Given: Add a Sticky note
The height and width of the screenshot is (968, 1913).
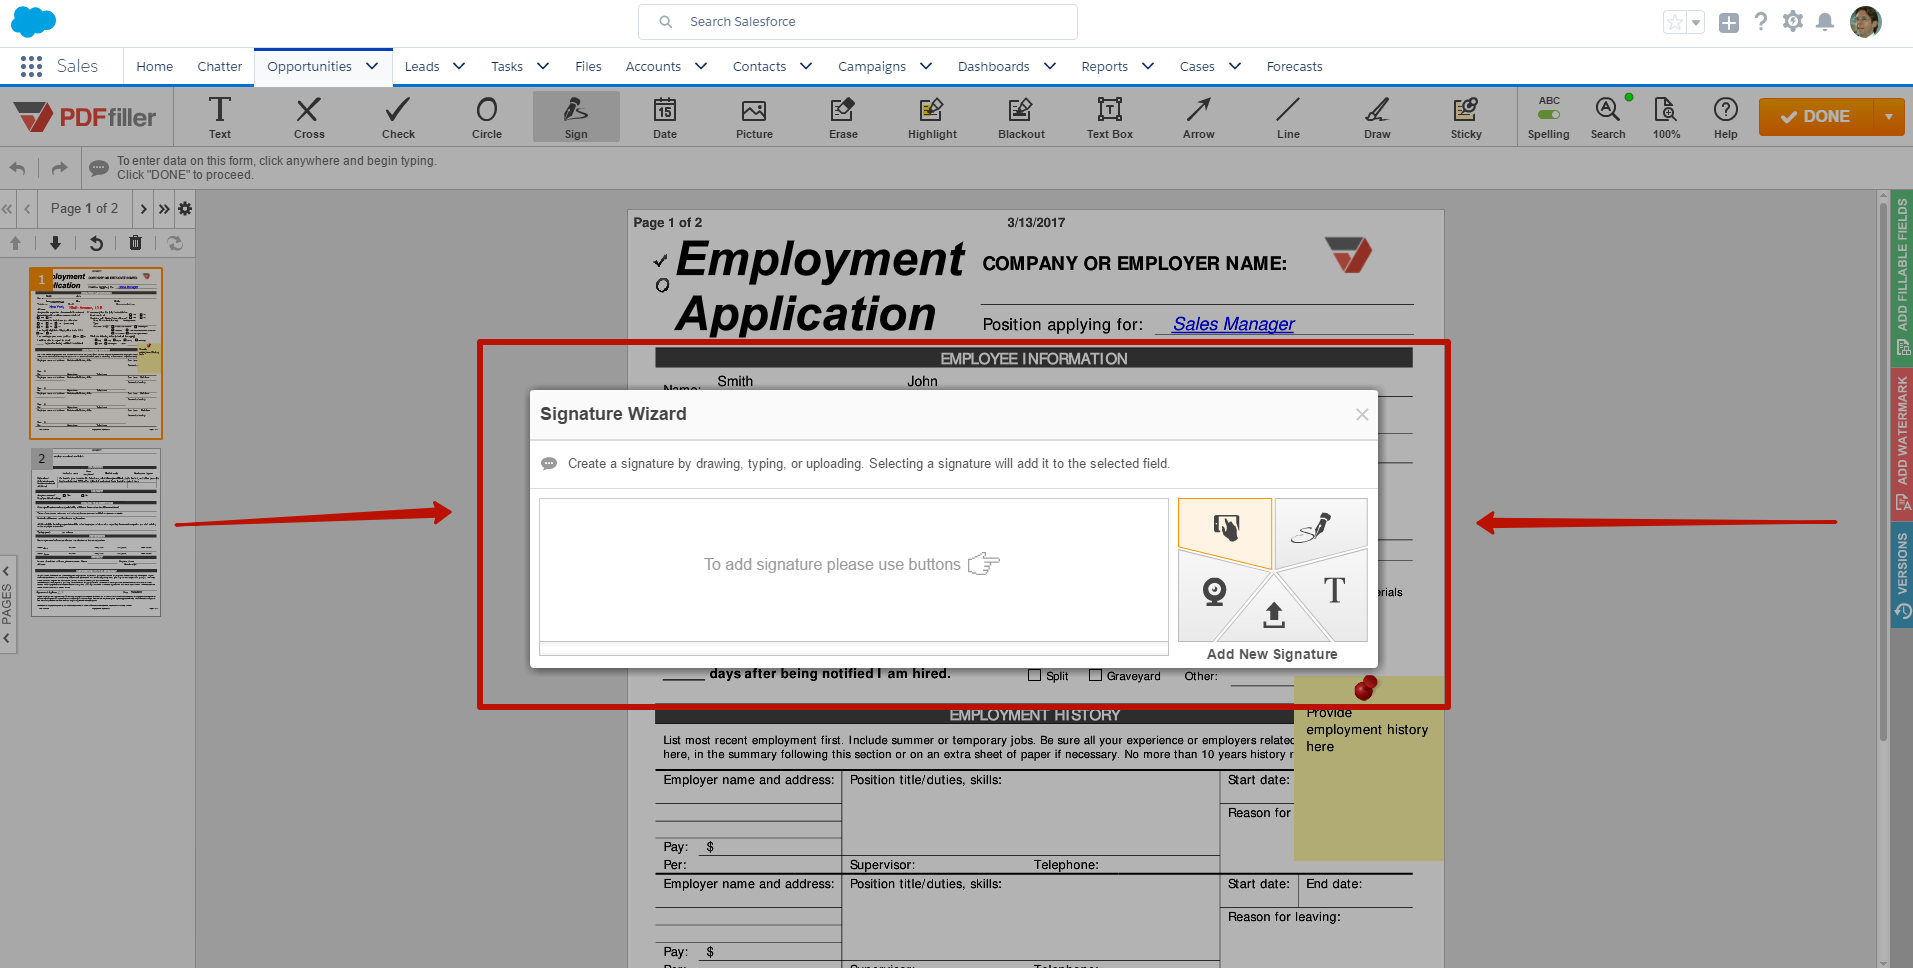Looking at the screenshot, I should (x=1466, y=116).
